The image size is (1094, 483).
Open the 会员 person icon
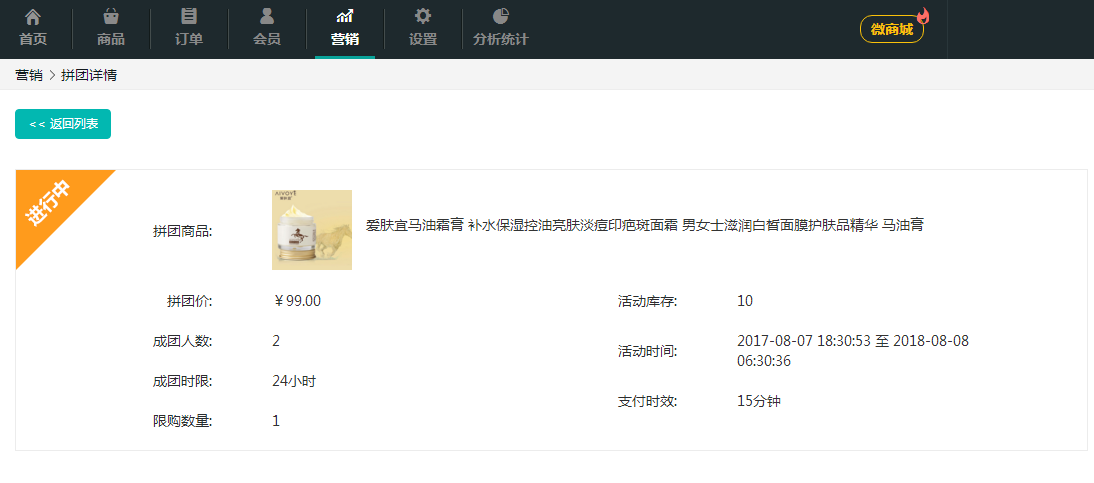267,17
